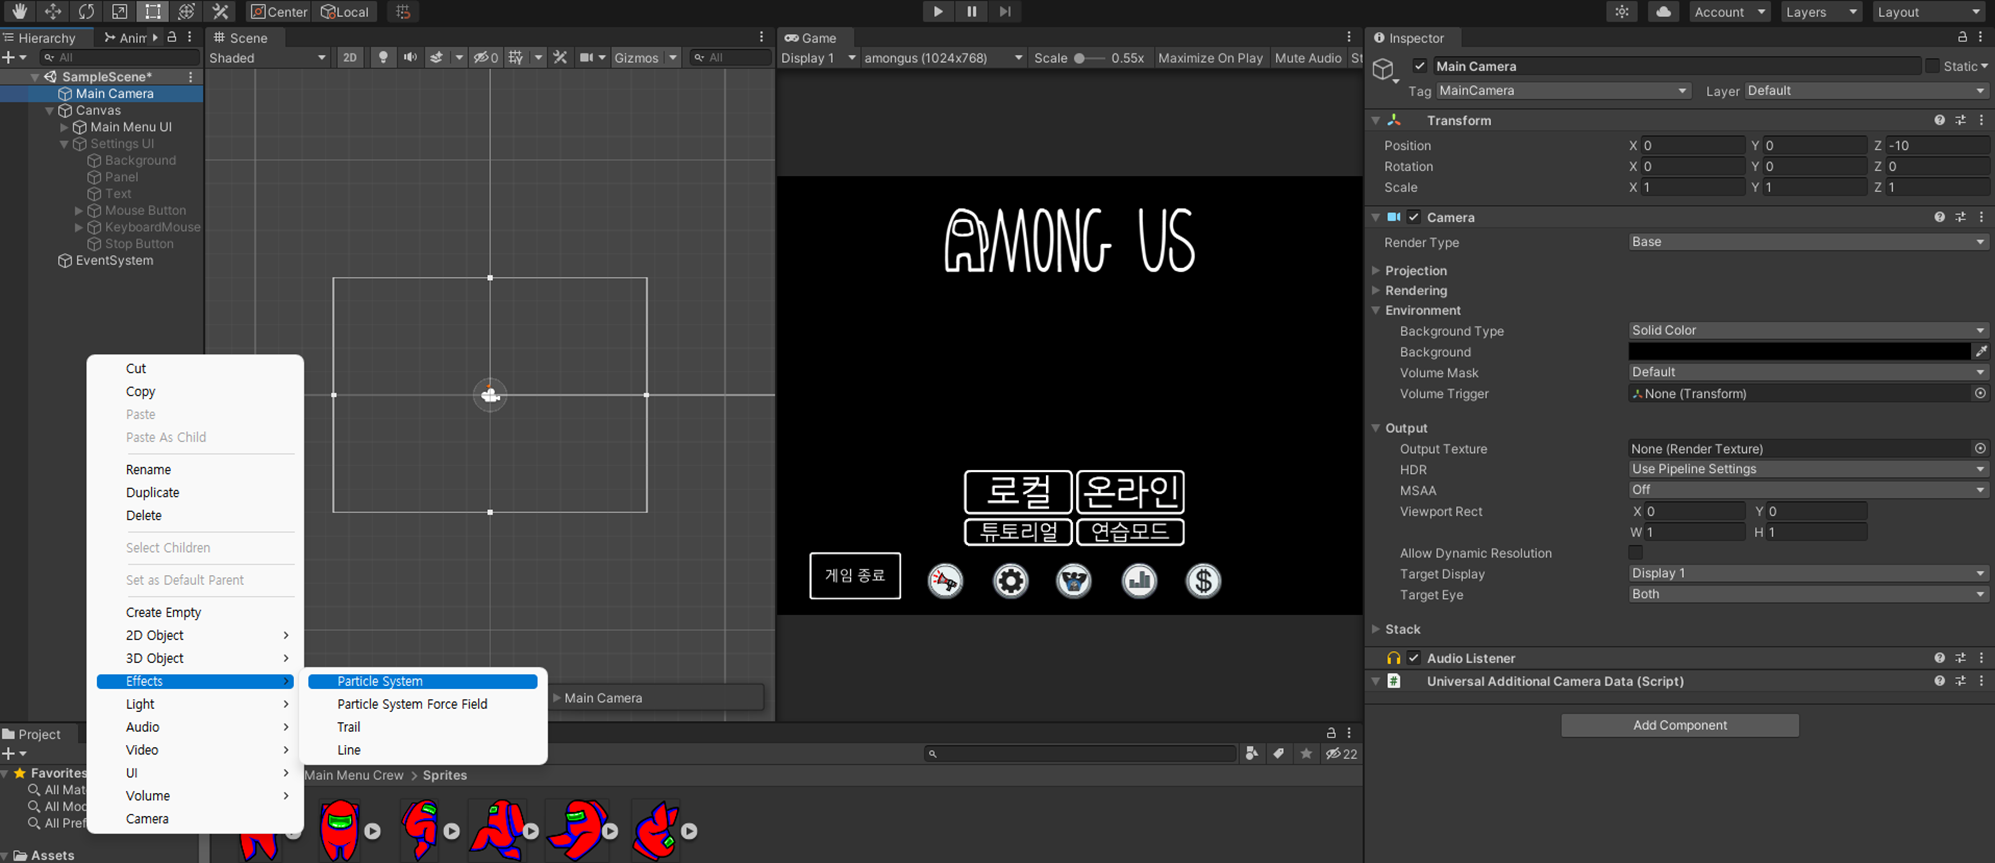The image size is (1995, 863).
Task: Lock the Inspector panel
Action: (1962, 38)
